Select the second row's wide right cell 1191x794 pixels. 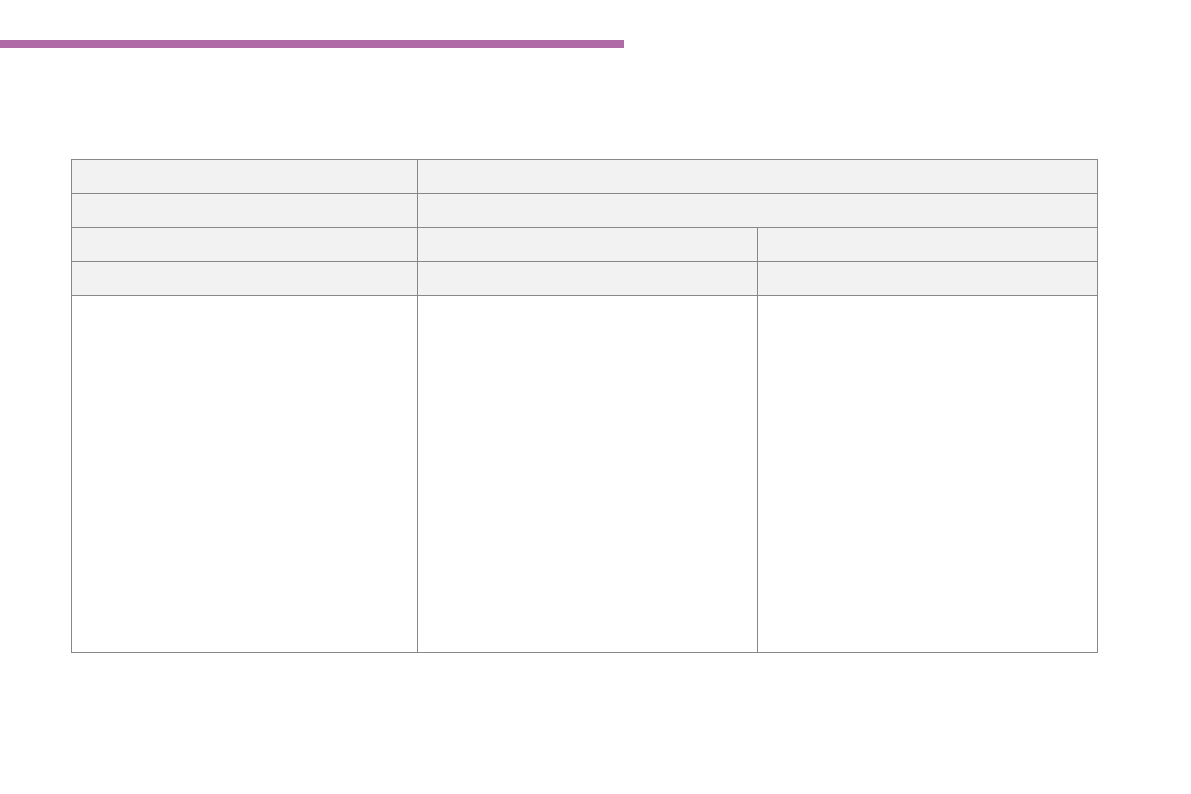coord(757,210)
